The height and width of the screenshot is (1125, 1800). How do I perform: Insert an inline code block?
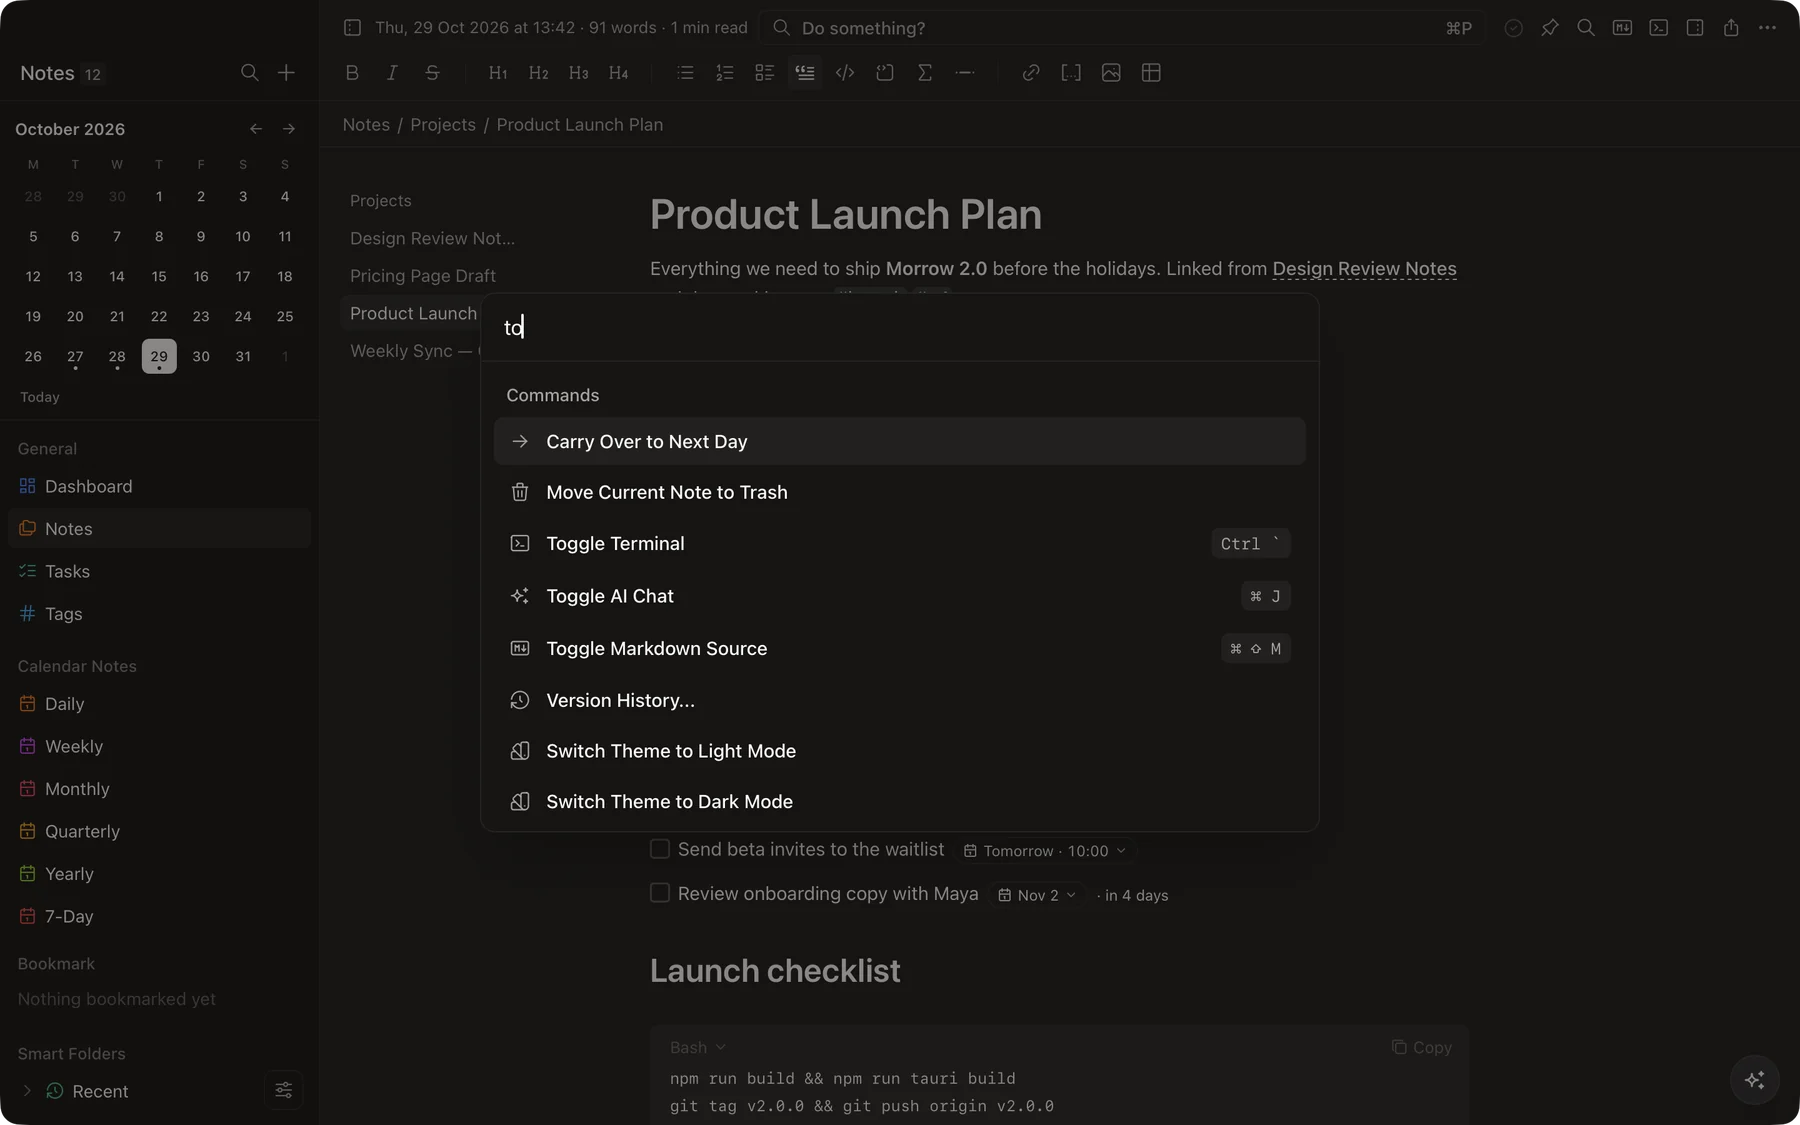coord(845,73)
